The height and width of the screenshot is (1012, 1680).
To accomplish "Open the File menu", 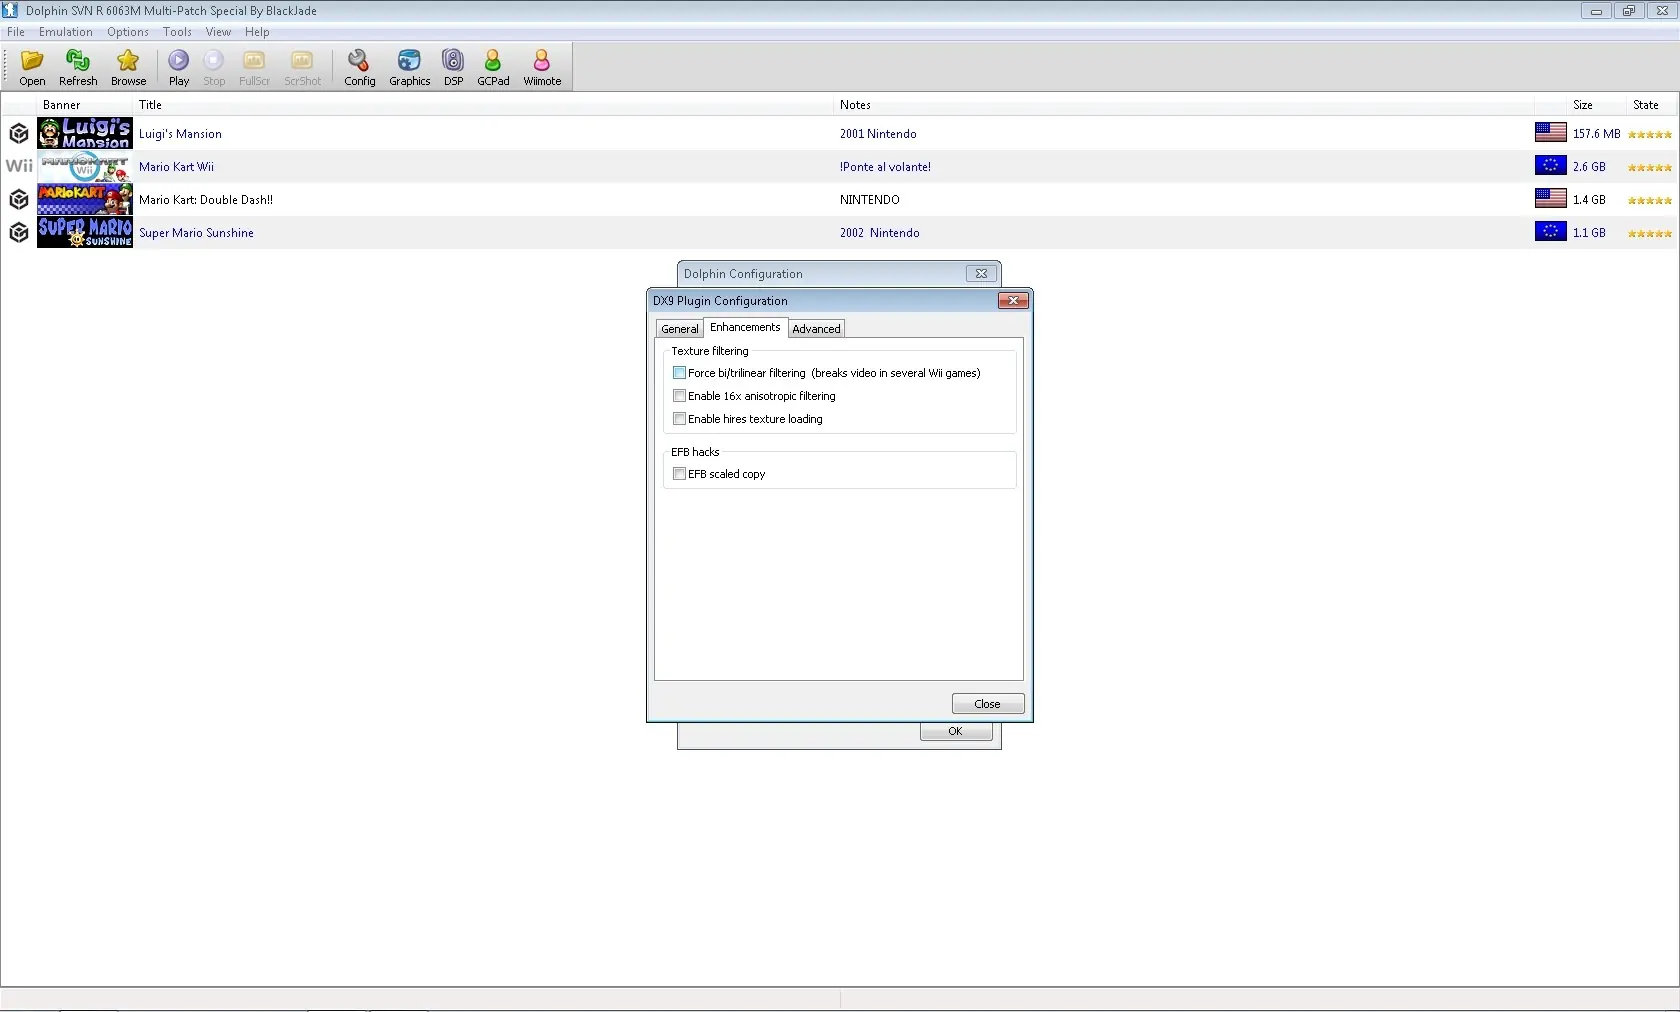I will [x=16, y=32].
